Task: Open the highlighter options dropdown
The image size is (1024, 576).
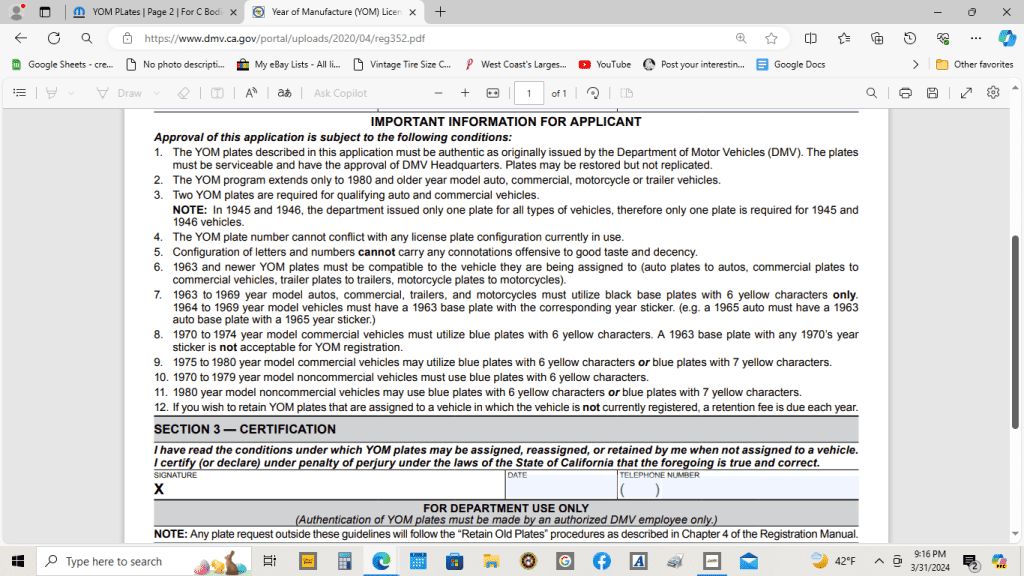Action: 71,92
